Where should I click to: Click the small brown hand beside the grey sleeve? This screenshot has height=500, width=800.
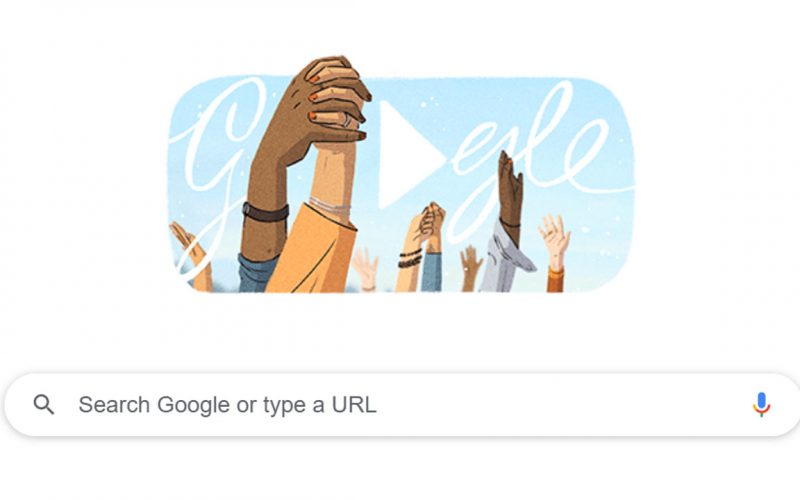(470, 266)
